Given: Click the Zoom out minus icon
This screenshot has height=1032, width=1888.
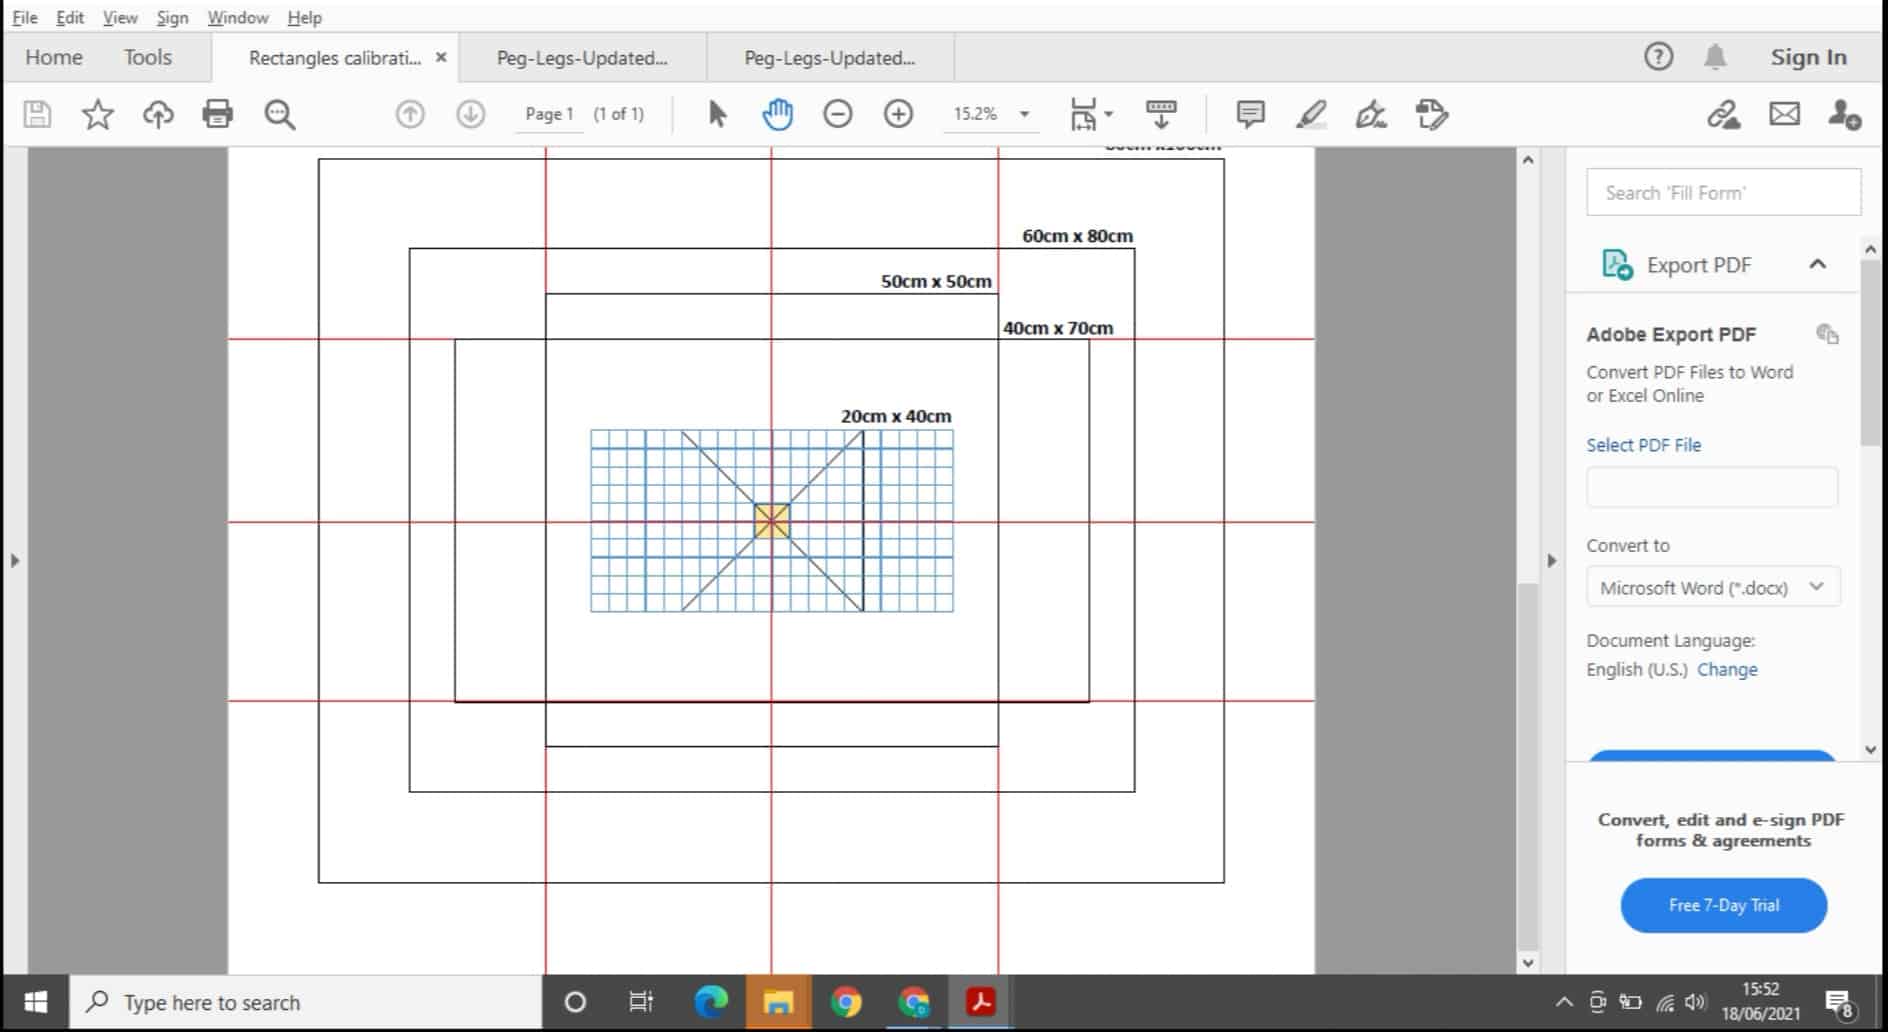Looking at the screenshot, I should point(838,114).
